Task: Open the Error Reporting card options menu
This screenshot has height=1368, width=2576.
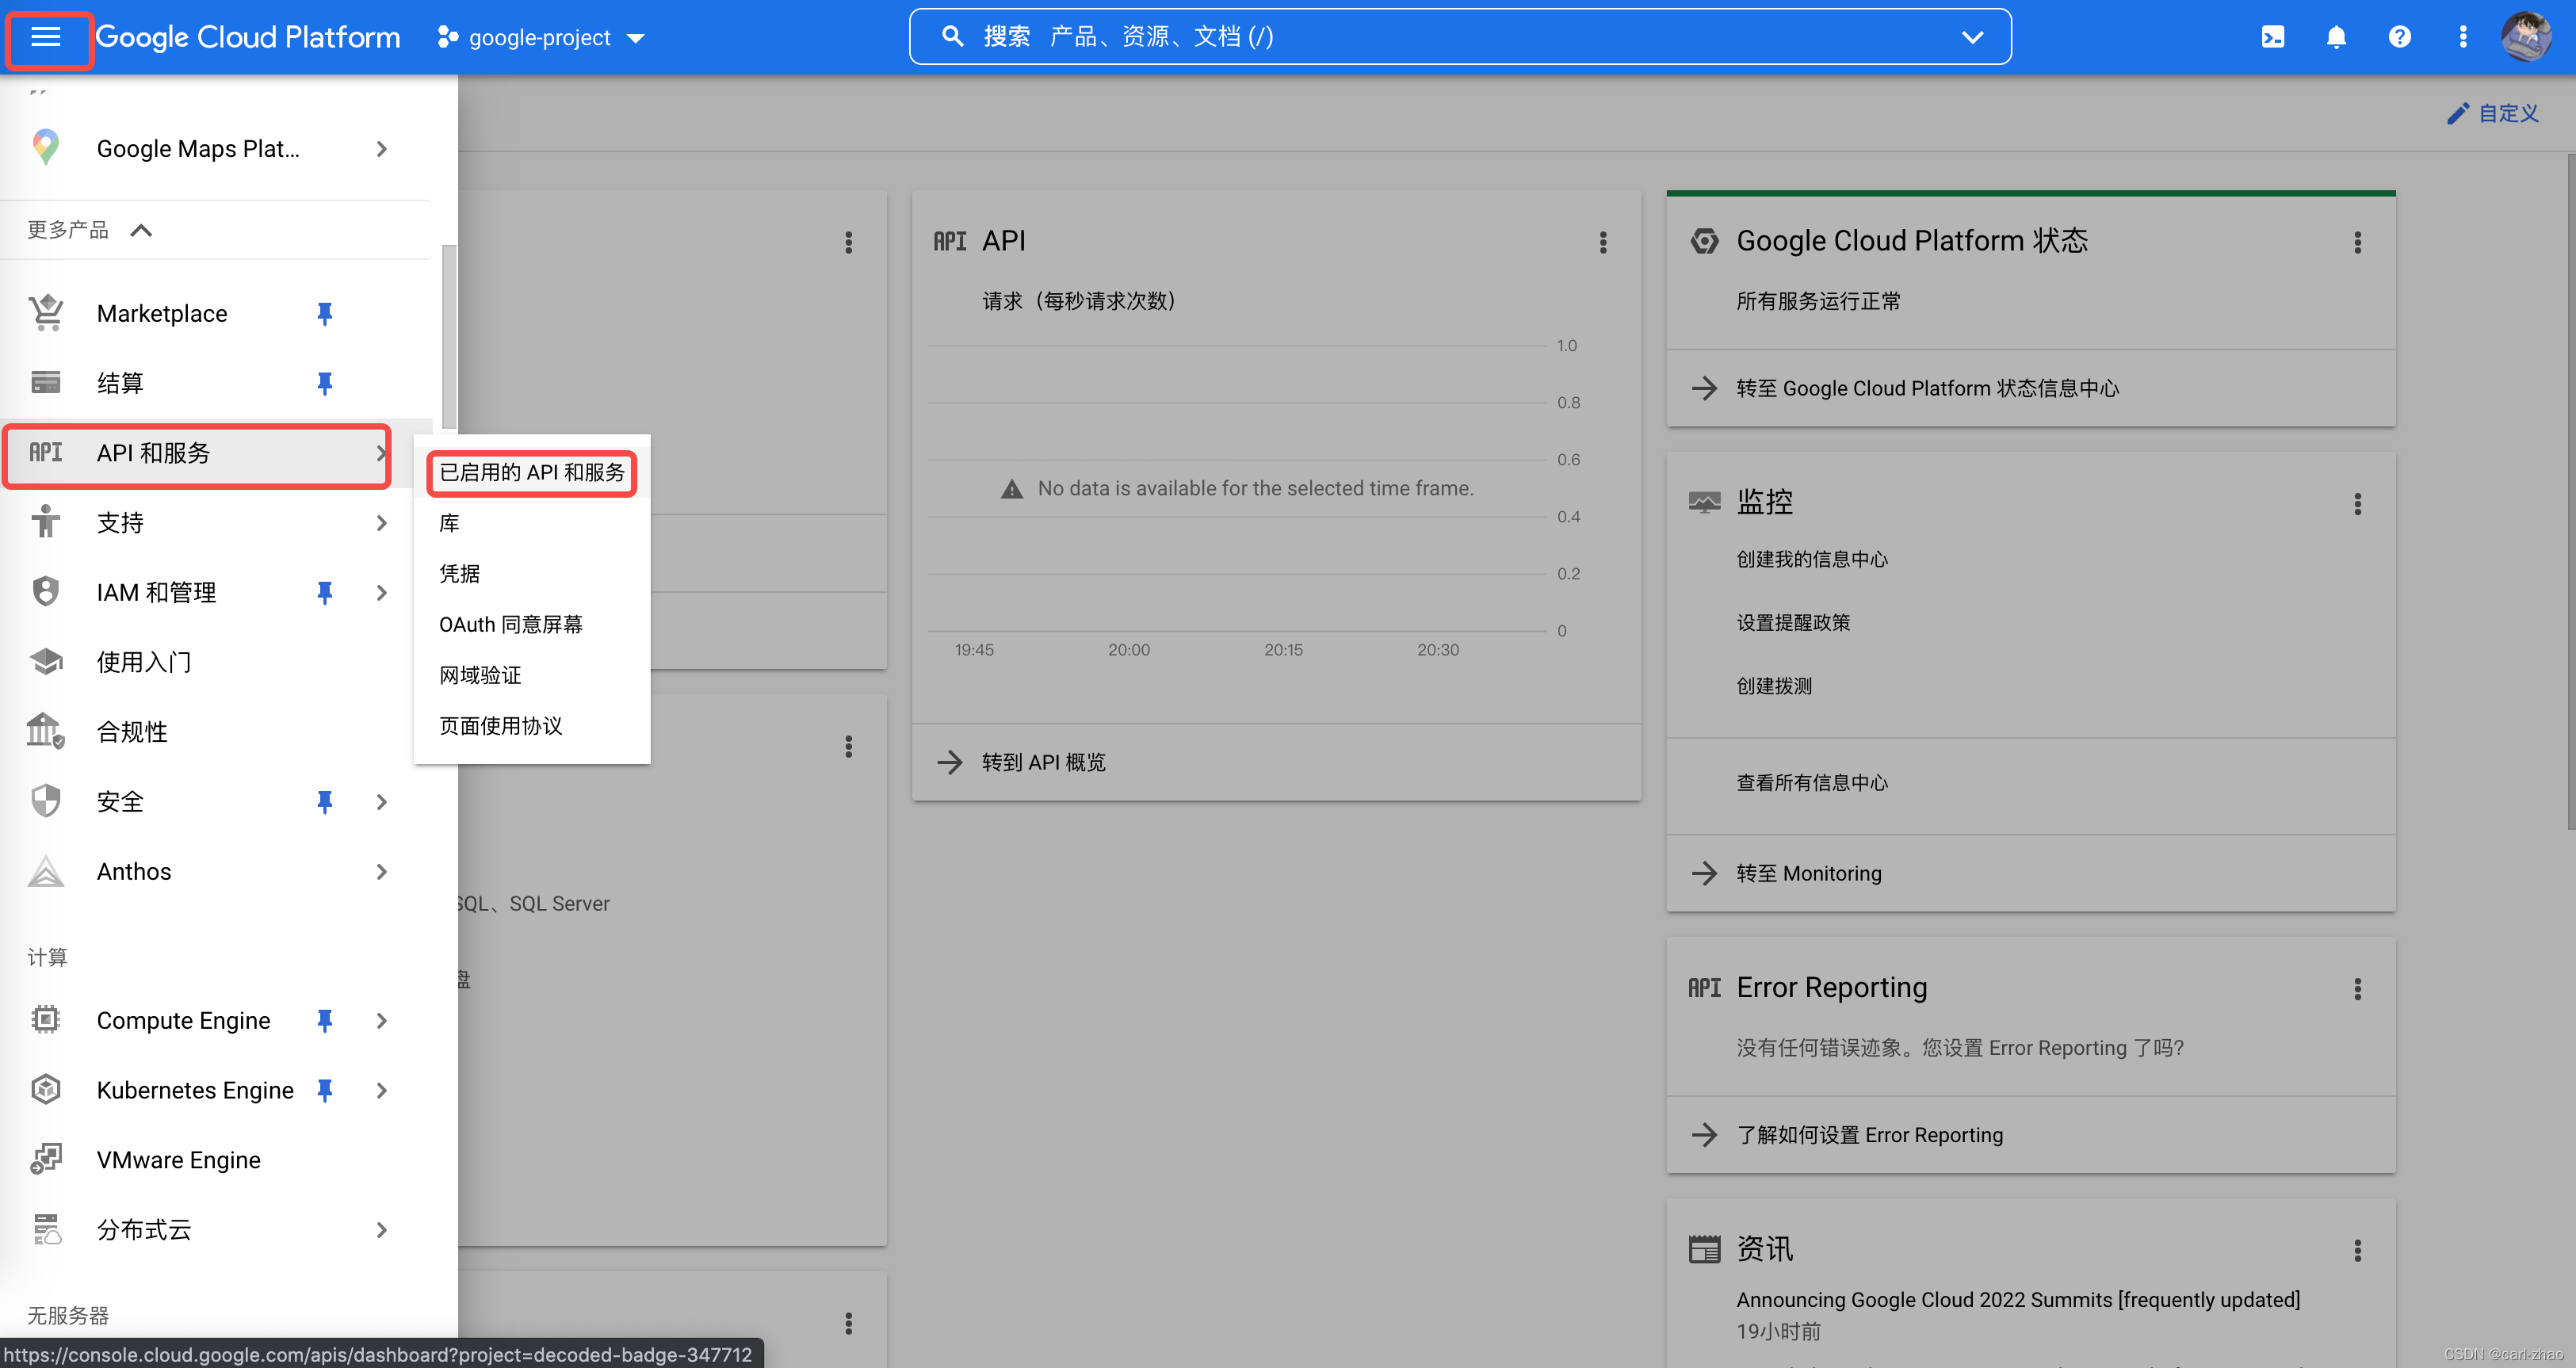Action: click(x=2357, y=988)
